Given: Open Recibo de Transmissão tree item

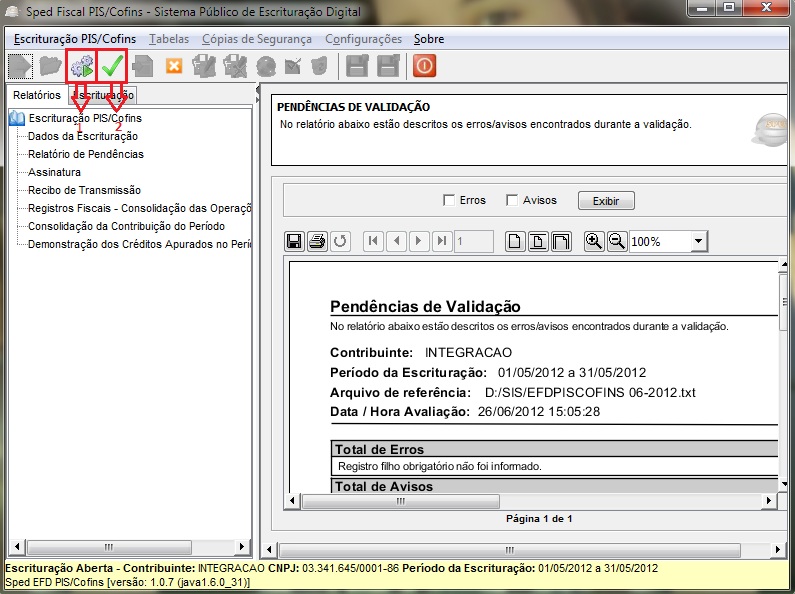Looking at the screenshot, I should pos(84,190).
